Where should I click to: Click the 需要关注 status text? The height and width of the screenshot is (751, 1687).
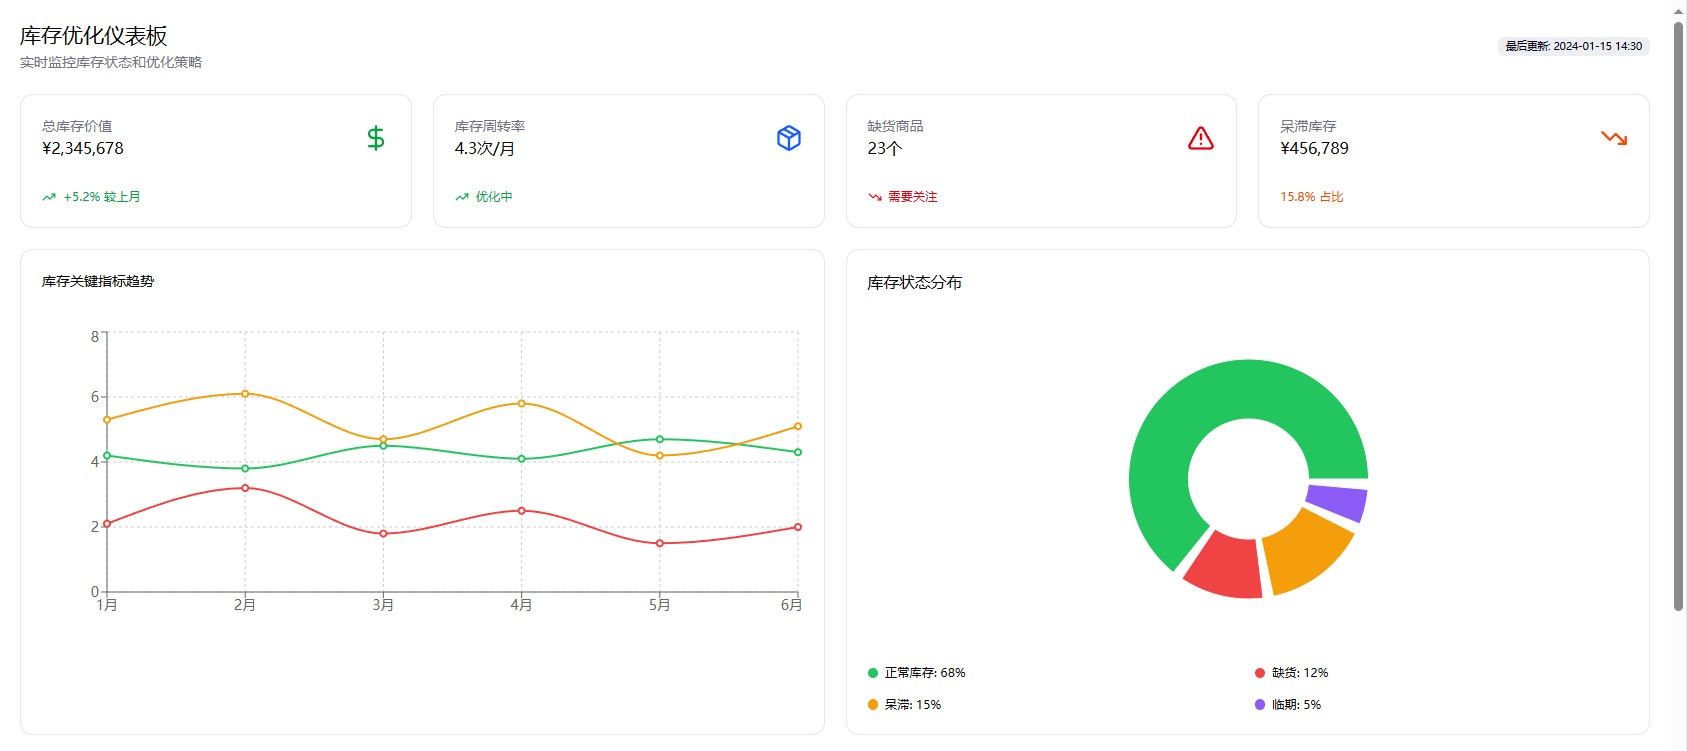tap(912, 197)
